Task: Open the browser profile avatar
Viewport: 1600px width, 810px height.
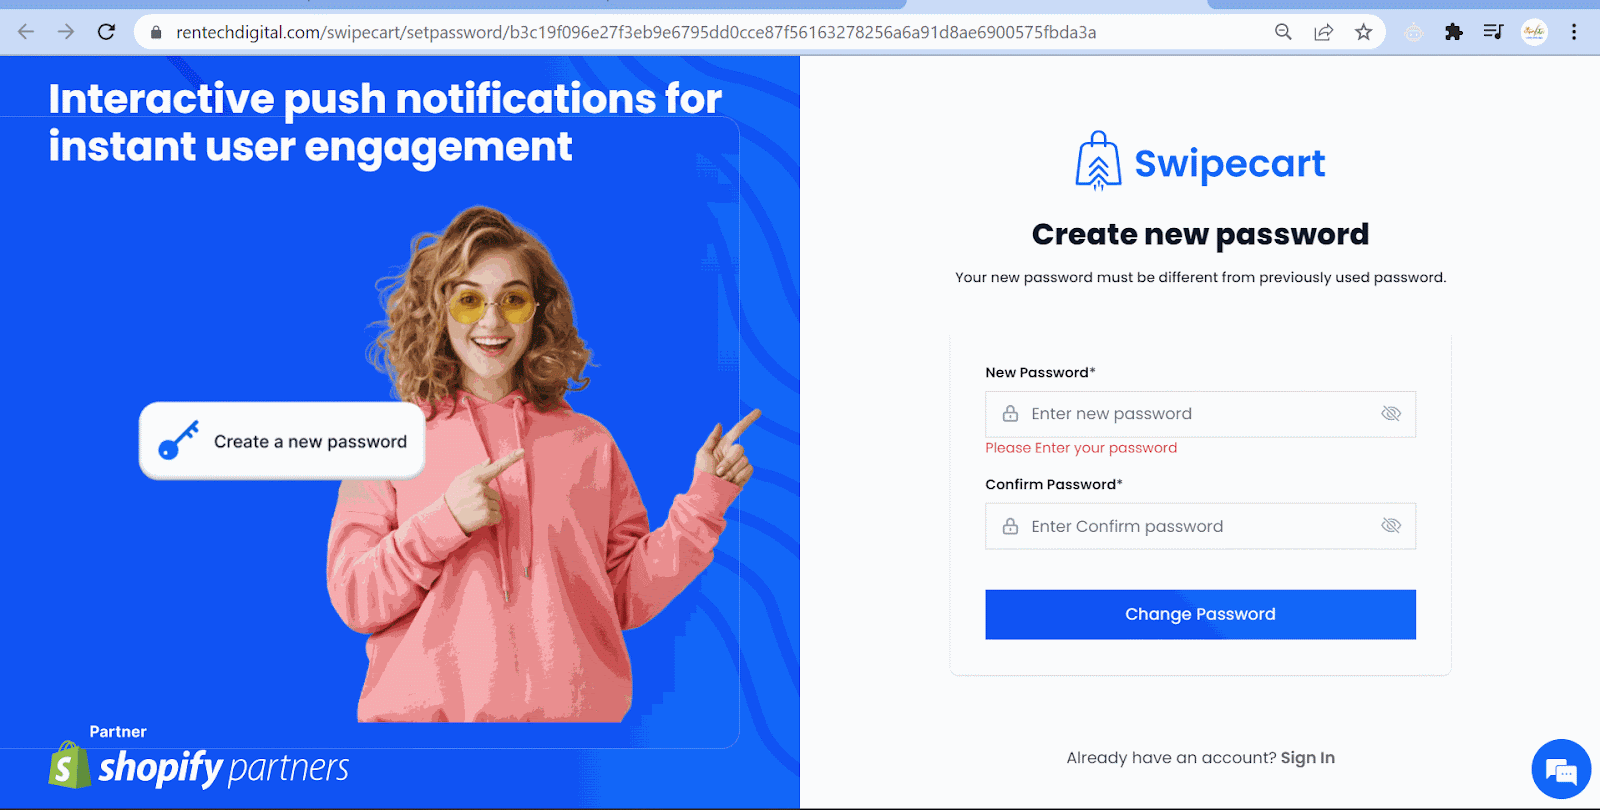Action: pos(1534,32)
